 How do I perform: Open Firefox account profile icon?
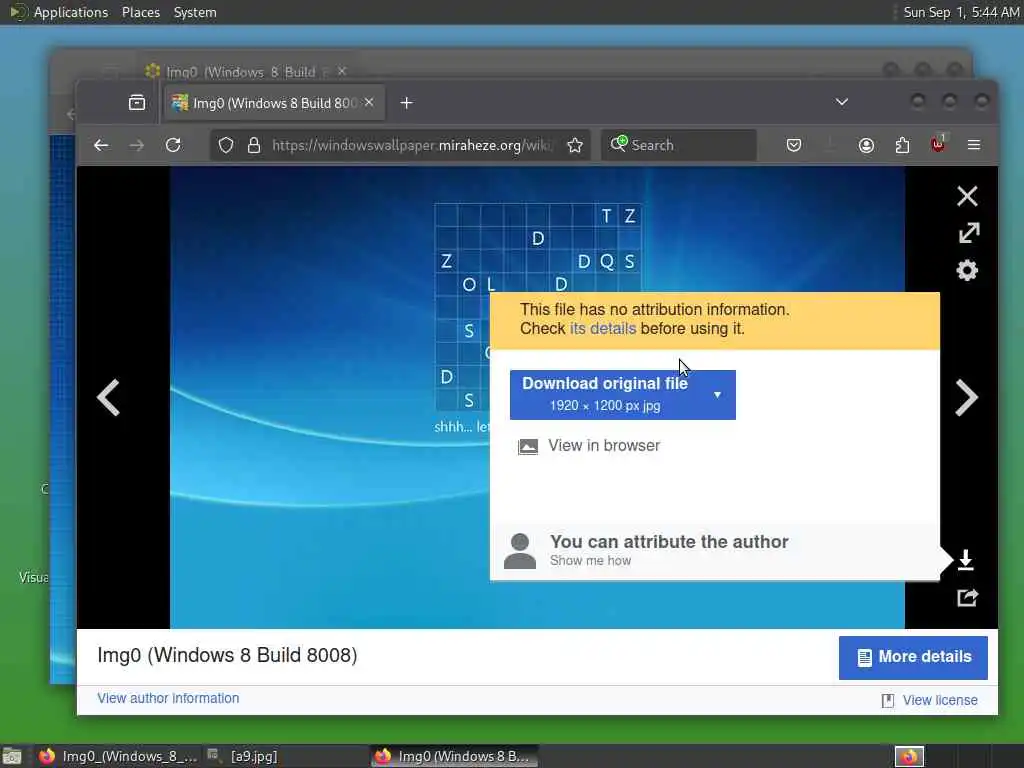click(866, 145)
